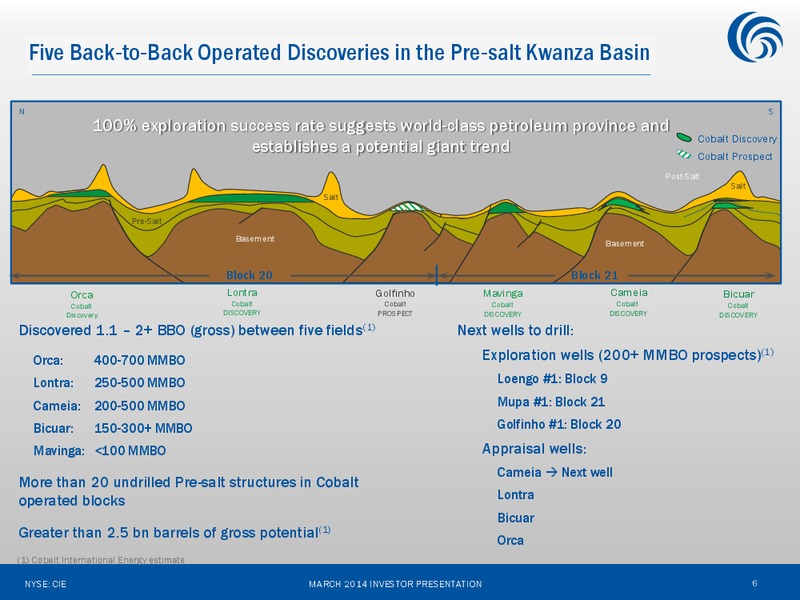Select the slide title about Kwanza Basin
This screenshot has height=600, width=800.
(x=339, y=53)
